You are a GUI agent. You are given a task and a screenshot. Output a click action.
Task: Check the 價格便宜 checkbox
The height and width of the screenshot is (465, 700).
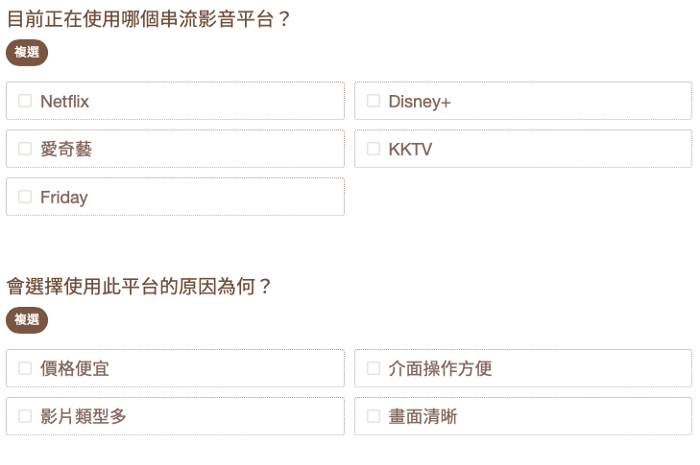25,368
